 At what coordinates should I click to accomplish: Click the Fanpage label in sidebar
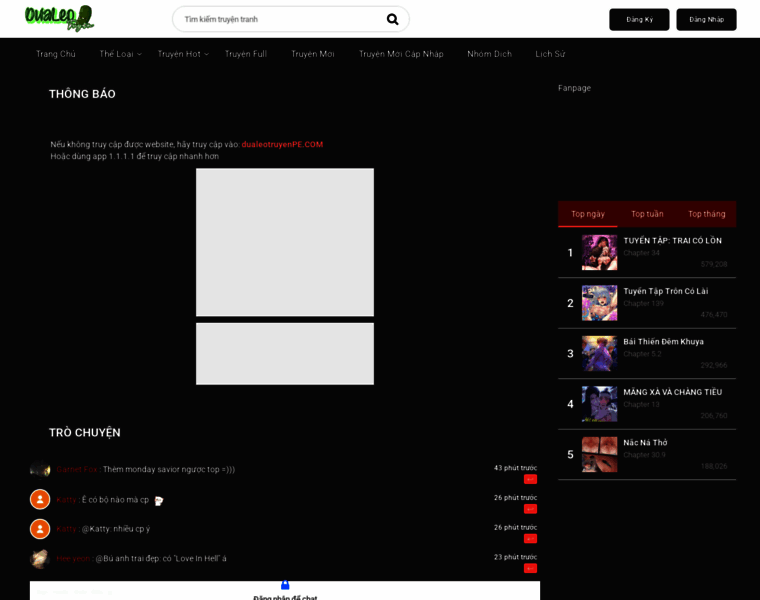coord(574,88)
